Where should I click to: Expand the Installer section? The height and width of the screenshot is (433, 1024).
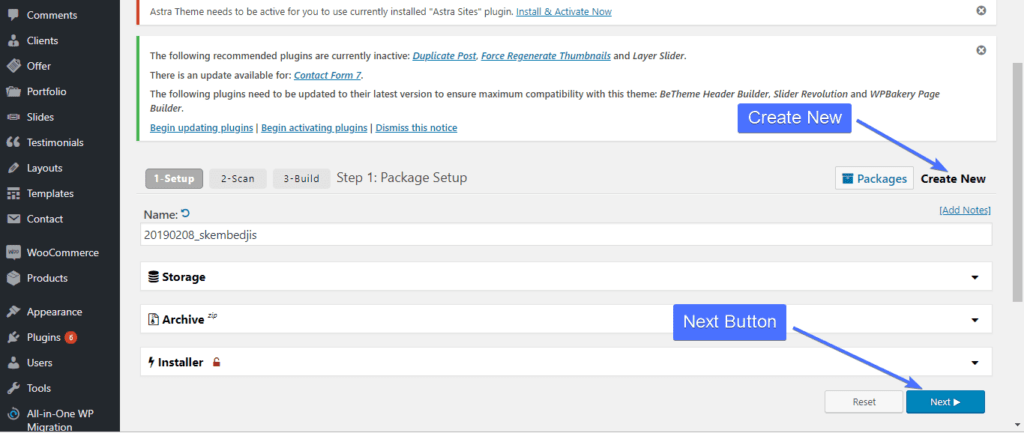(x=974, y=362)
